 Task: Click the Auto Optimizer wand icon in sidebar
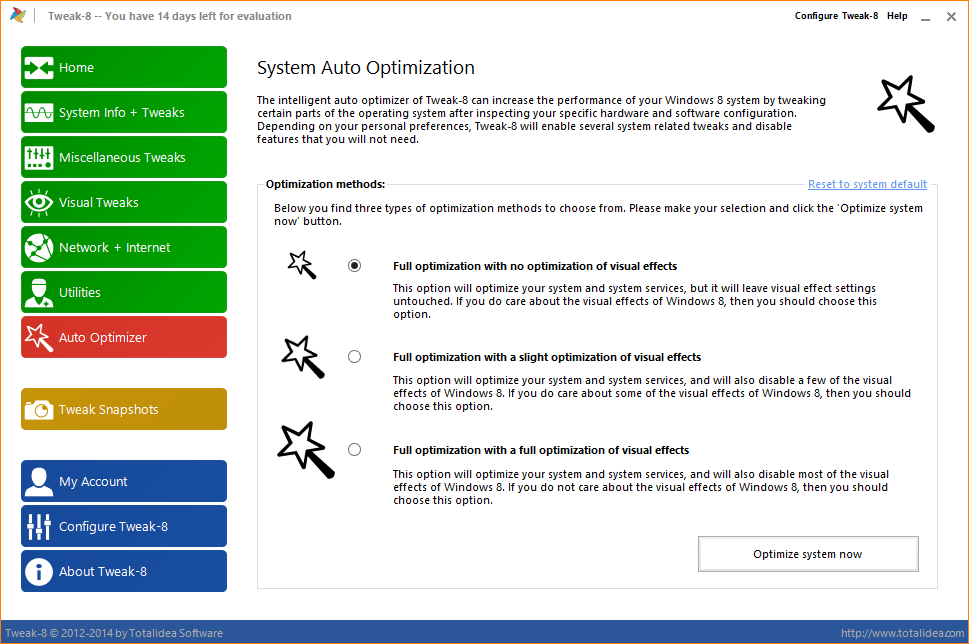(38, 337)
